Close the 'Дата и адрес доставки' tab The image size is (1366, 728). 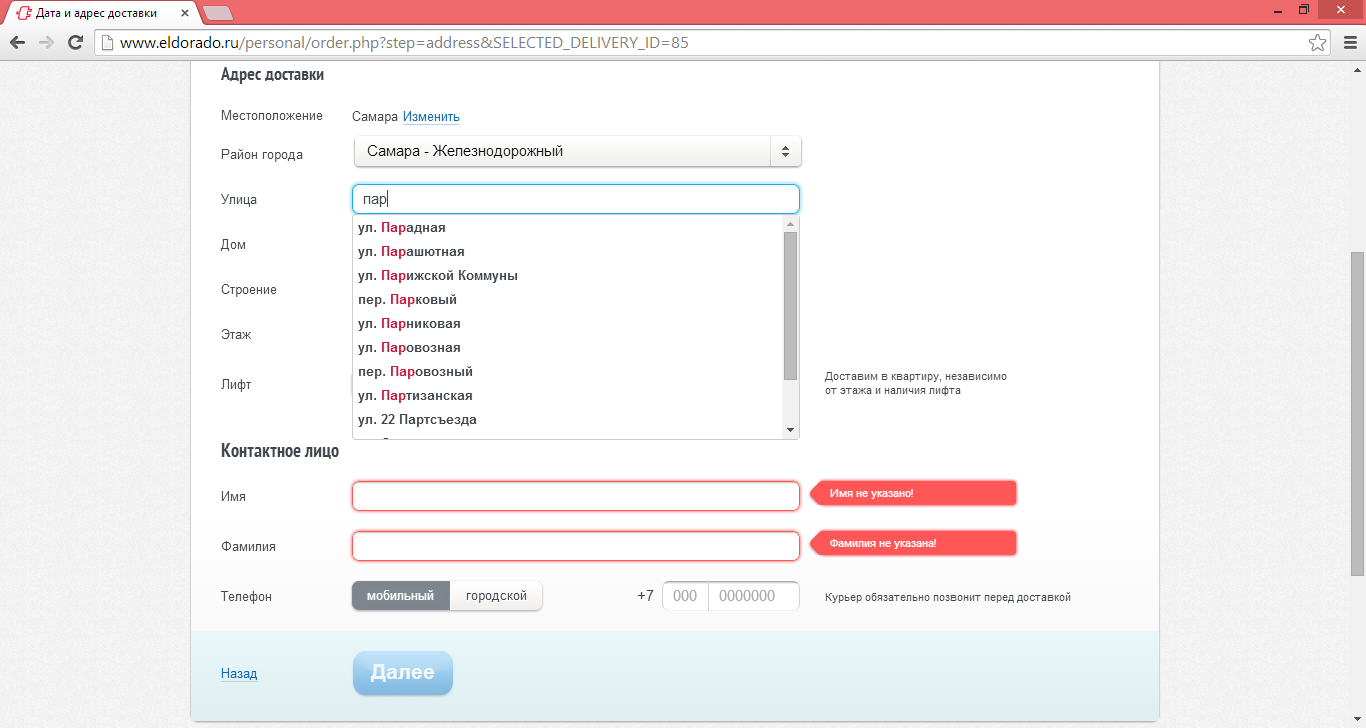coord(186,13)
